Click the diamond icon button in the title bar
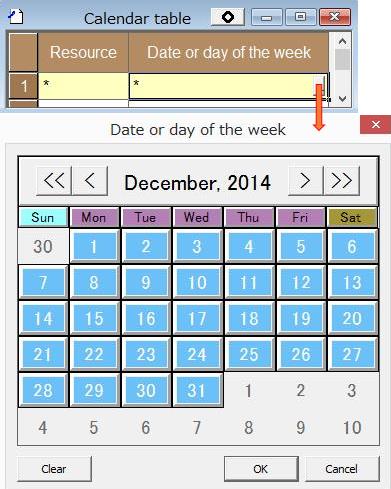 228,17
